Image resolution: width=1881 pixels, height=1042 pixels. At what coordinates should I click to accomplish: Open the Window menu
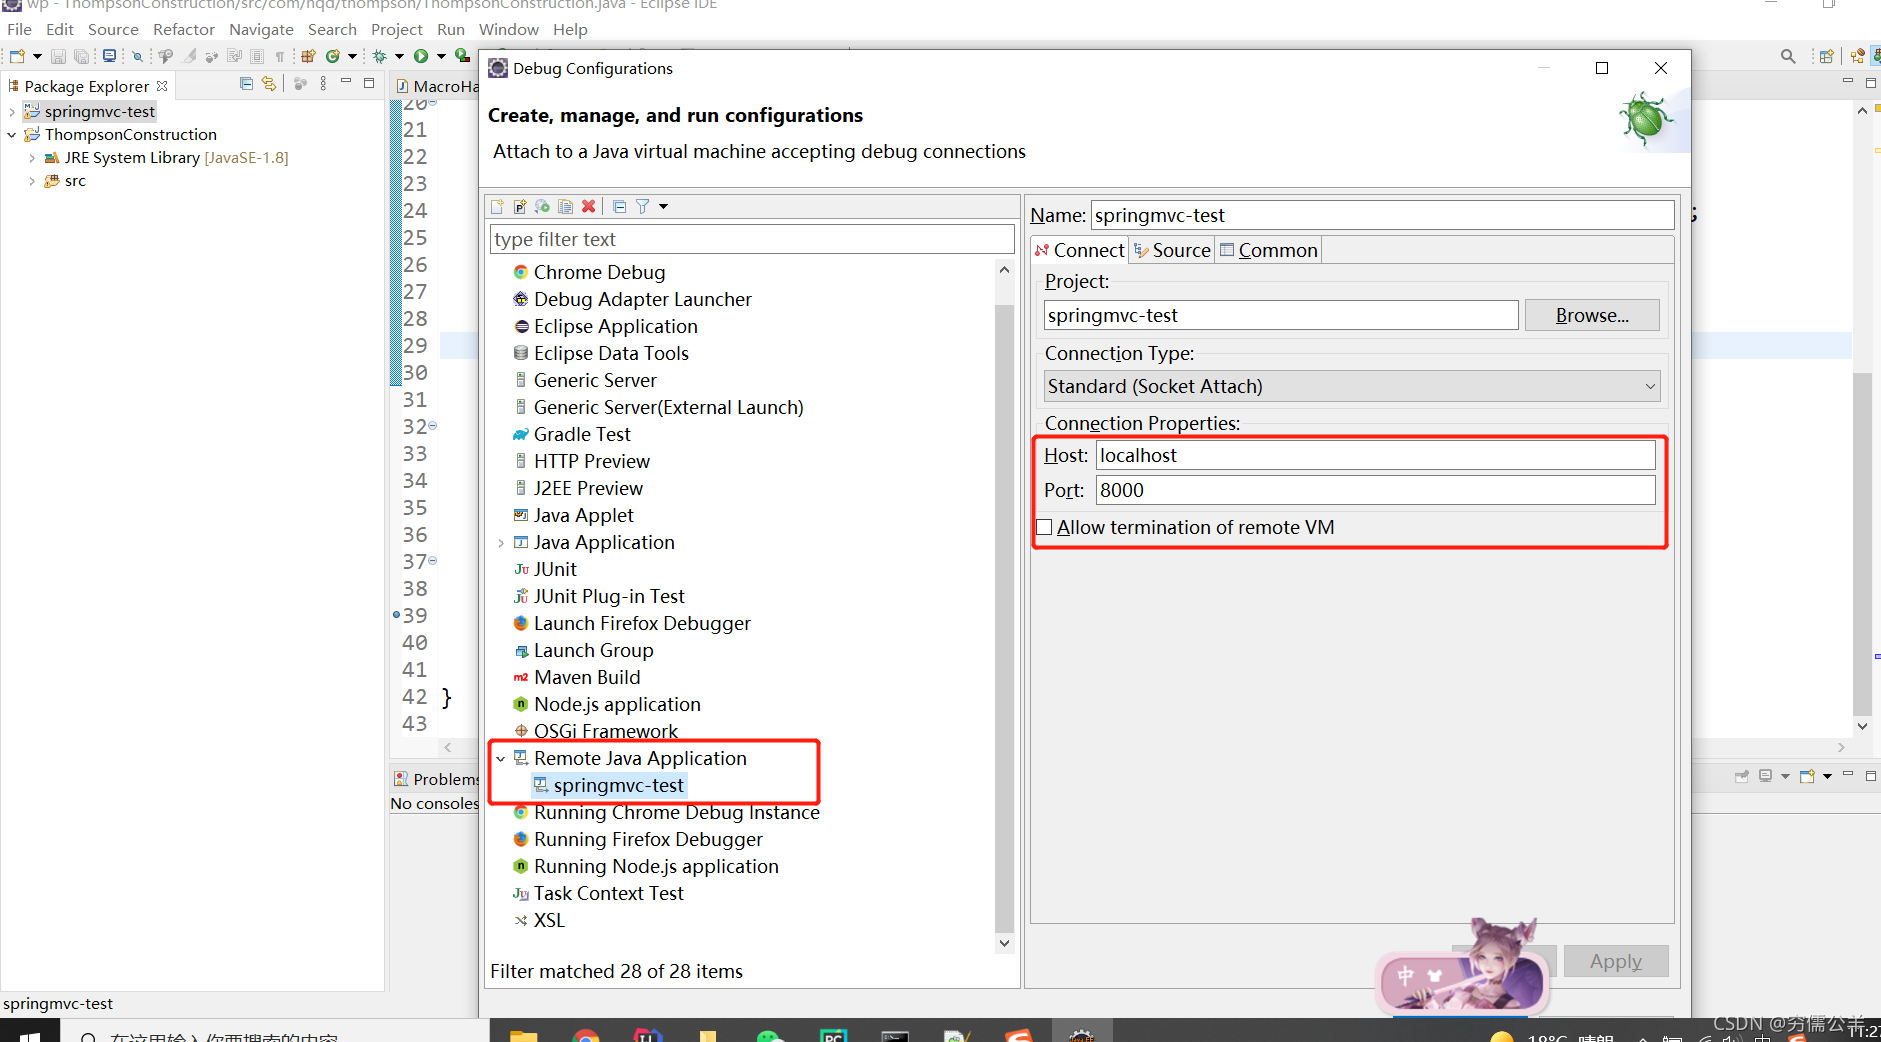[509, 29]
